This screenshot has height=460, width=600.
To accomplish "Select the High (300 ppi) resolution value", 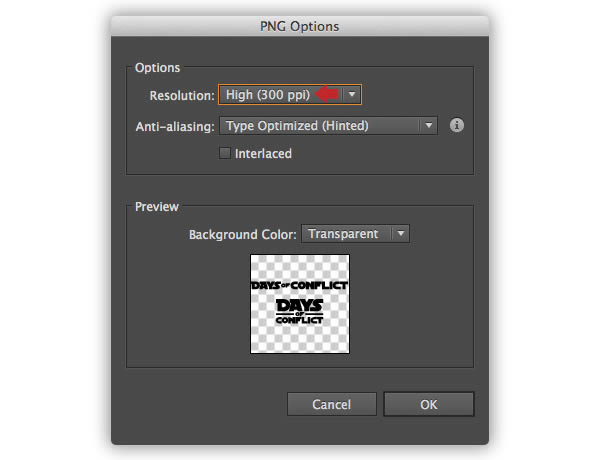I will [267, 95].
